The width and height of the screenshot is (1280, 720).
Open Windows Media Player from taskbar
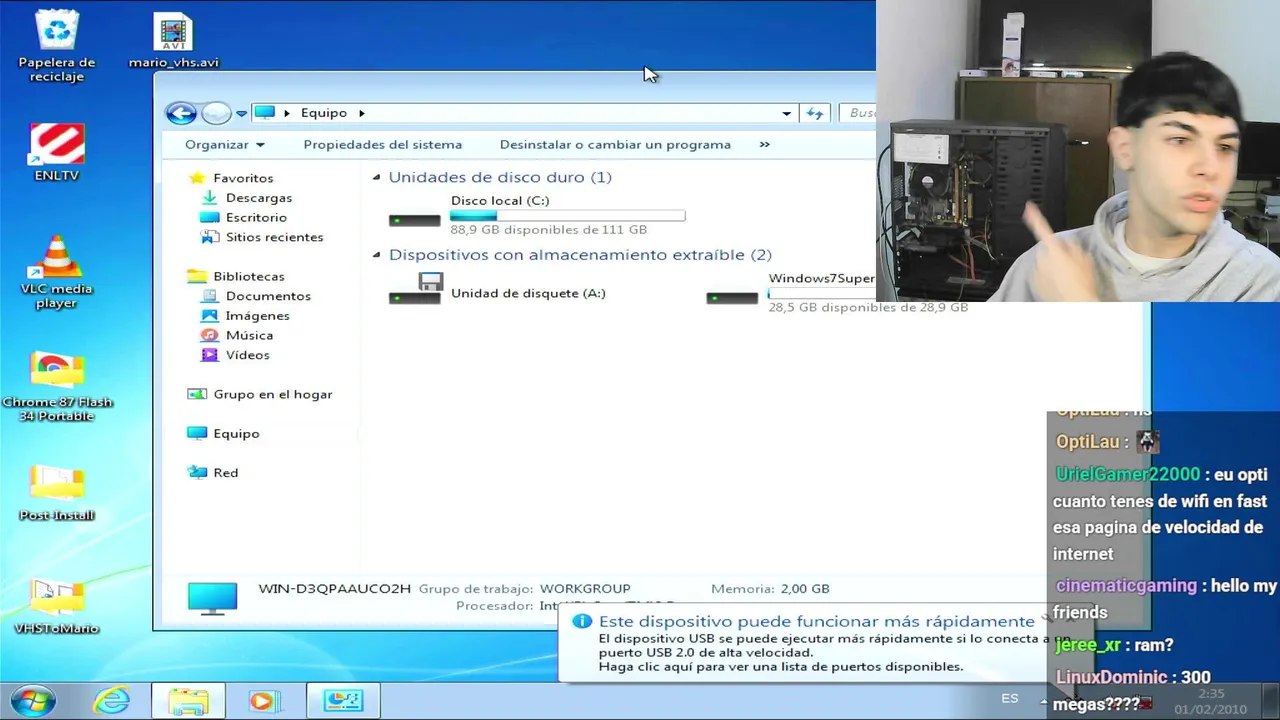point(263,701)
